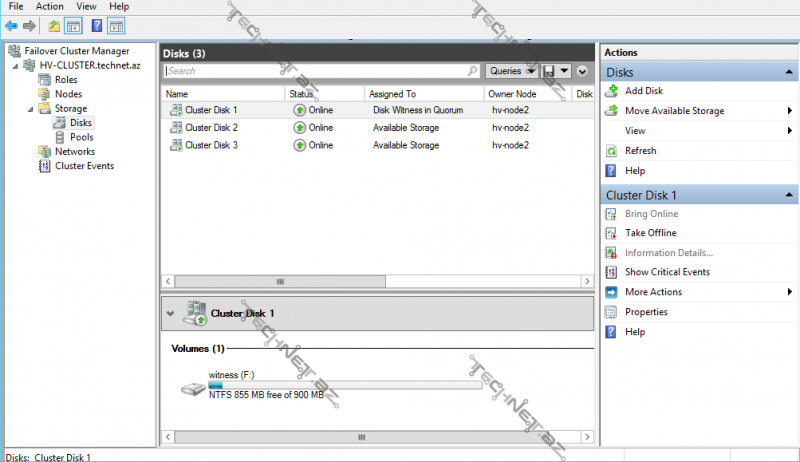Open the Queries dropdown
This screenshot has width=800, height=462.
(512, 71)
